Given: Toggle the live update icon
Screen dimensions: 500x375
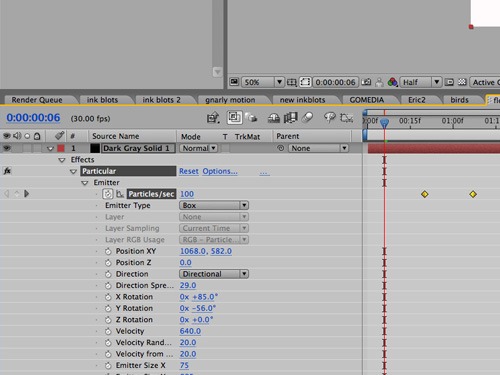Looking at the screenshot, I should point(234,117).
